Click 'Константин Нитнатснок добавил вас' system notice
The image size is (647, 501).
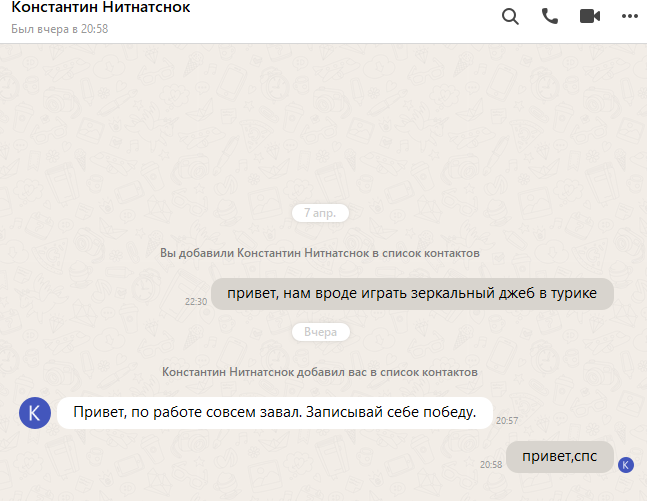pyautogui.click(x=320, y=372)
